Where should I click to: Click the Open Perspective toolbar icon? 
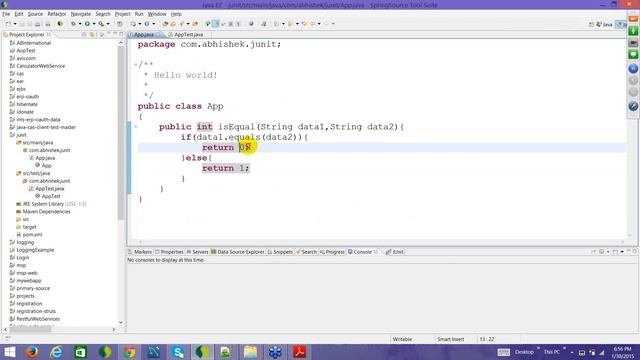point(591,24)
